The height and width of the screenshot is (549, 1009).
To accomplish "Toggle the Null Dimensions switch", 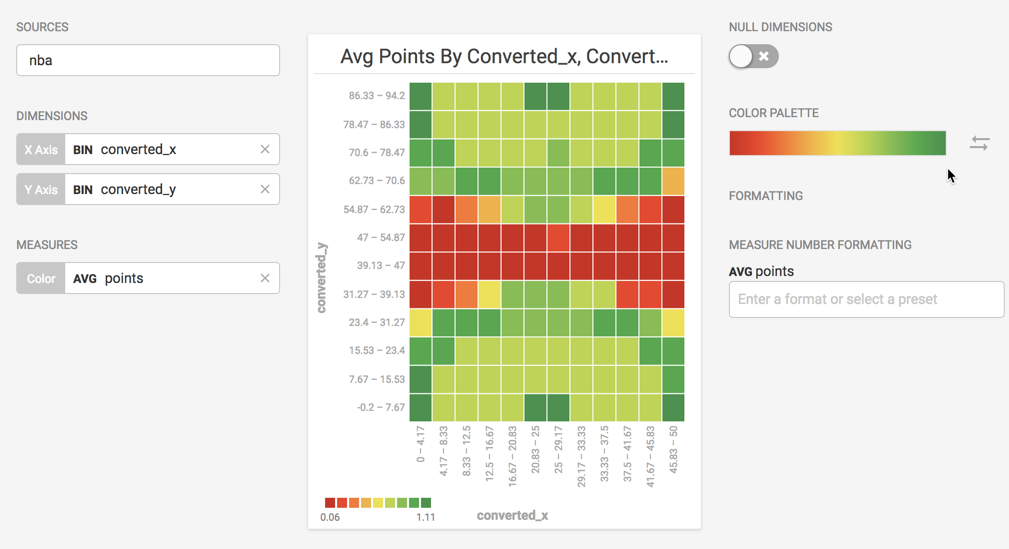I will (753, 57).
